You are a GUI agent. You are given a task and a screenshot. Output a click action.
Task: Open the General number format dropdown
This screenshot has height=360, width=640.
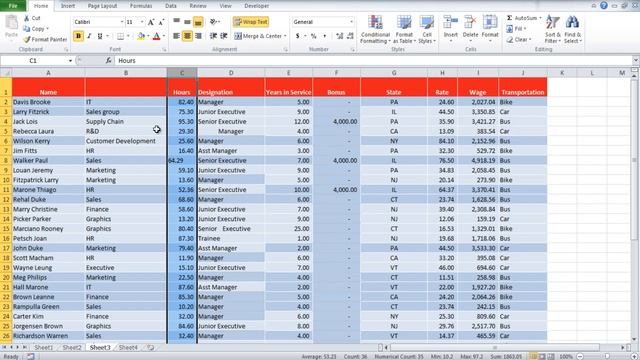click(x=351, y=22)
